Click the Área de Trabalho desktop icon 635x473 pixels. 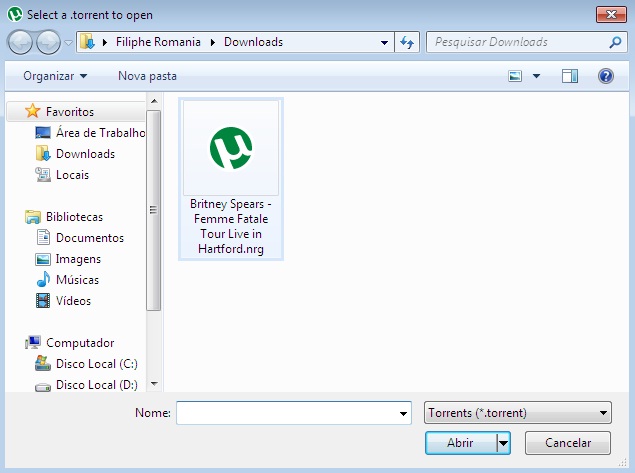tap(43, 133)
